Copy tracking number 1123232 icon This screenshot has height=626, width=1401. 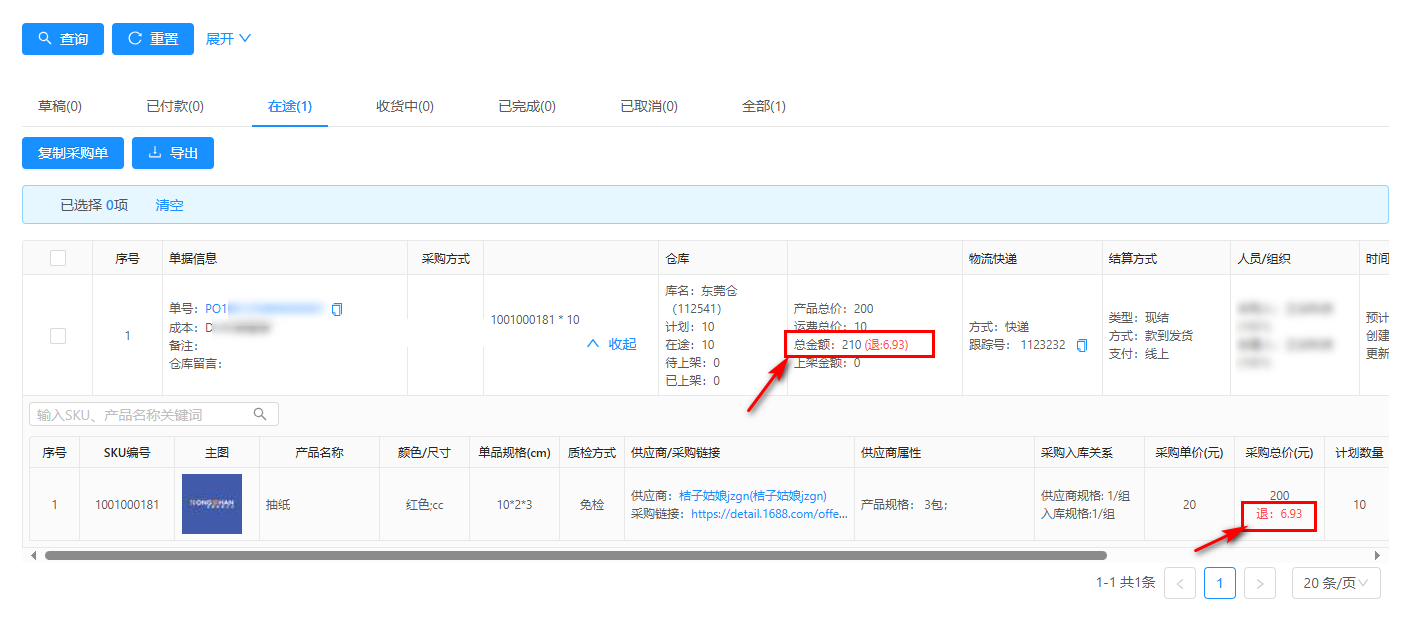click(x=1082, y=345)
